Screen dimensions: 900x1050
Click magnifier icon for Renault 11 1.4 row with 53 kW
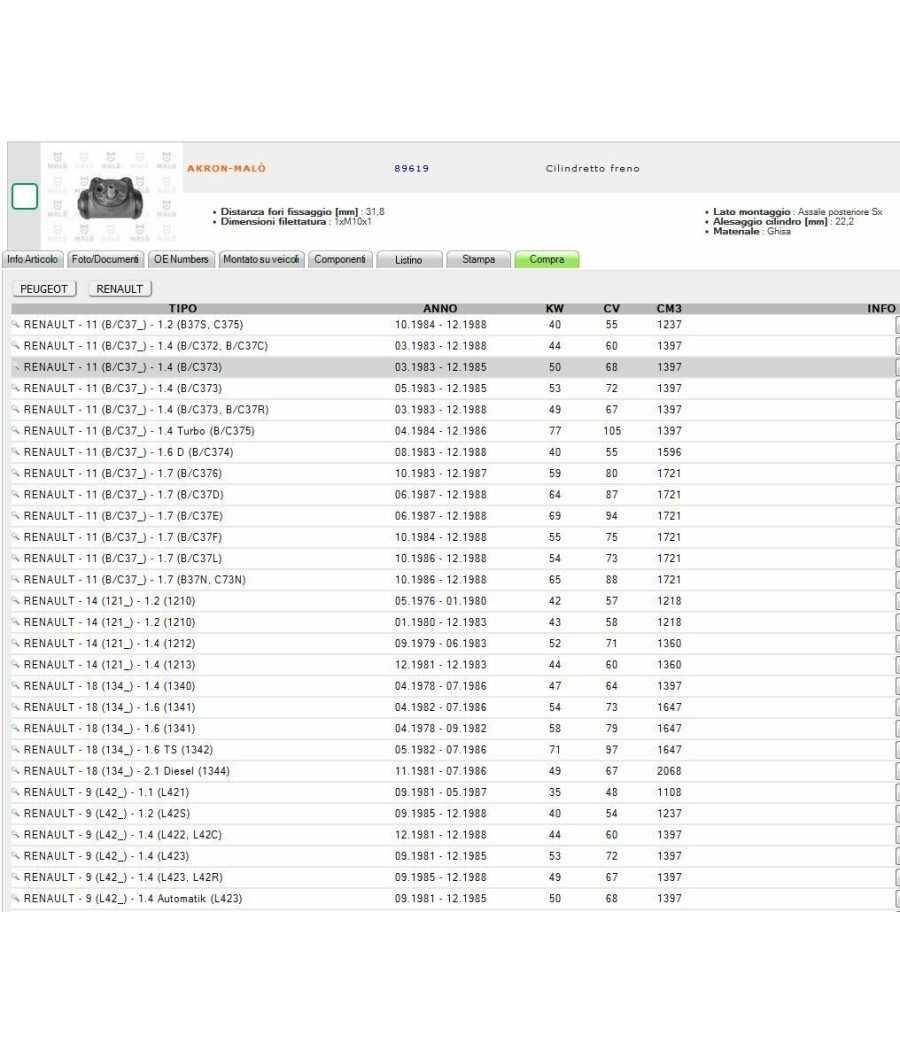click(x=15, y=388)
